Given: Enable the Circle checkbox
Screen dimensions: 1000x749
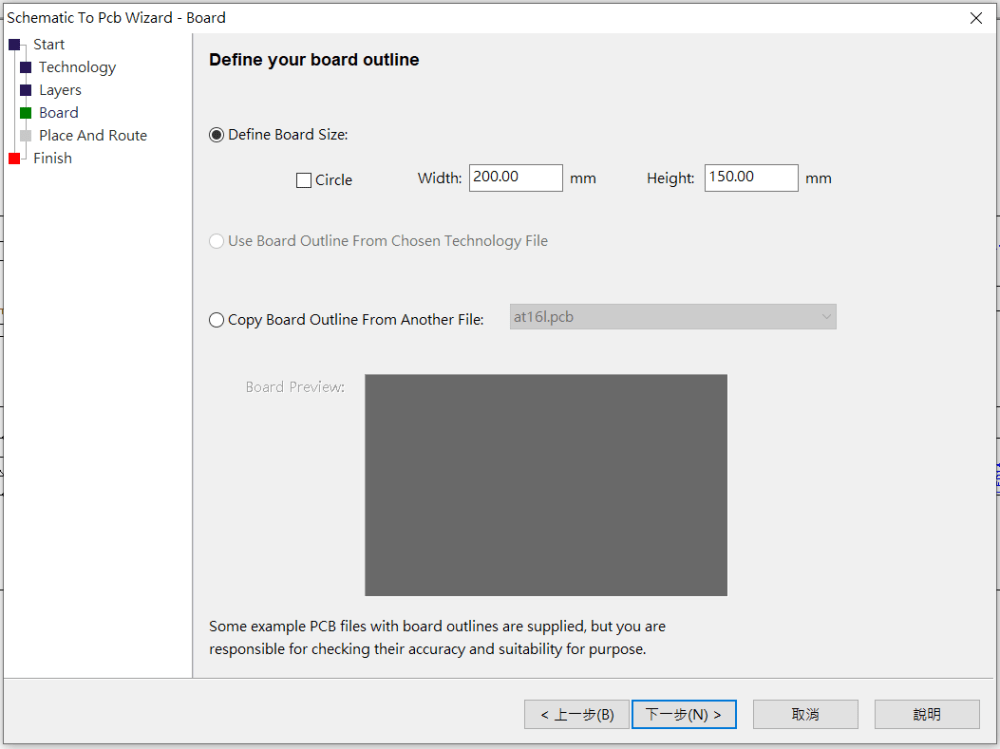Looking at the screenshot, I should pyautogui.click(x=304, y=181).
